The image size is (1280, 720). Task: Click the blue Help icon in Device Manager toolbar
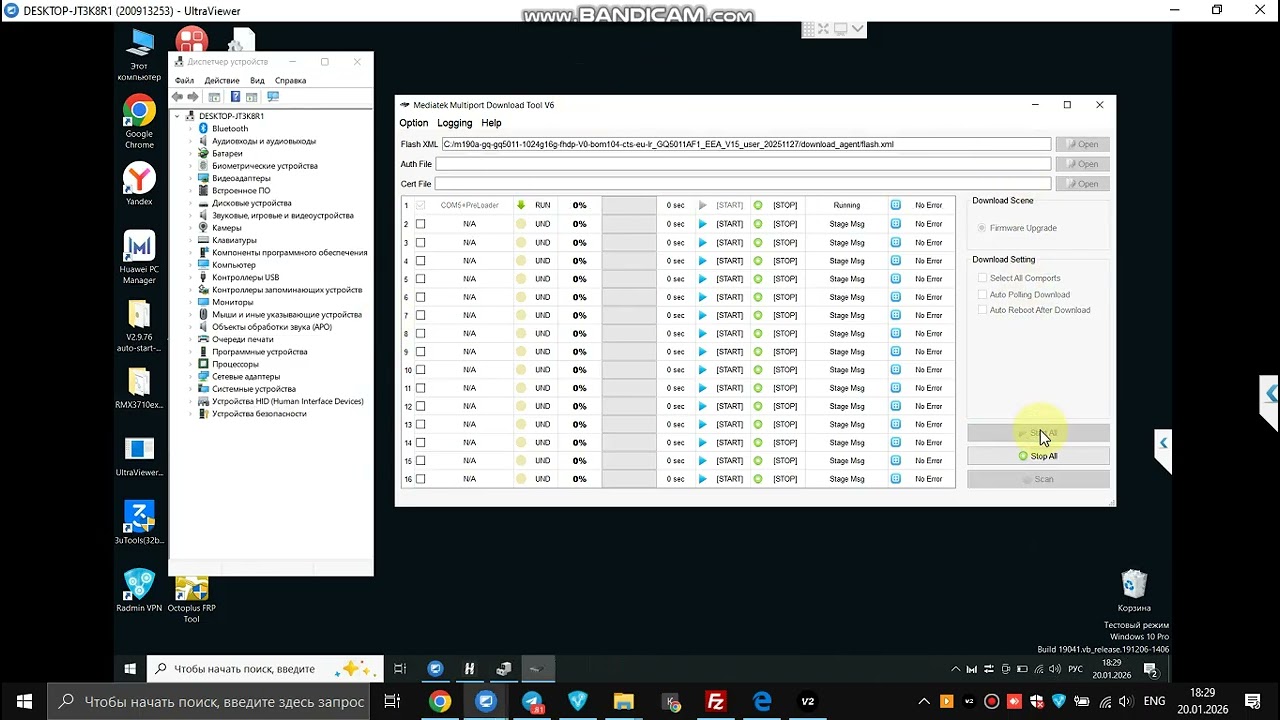235,97
